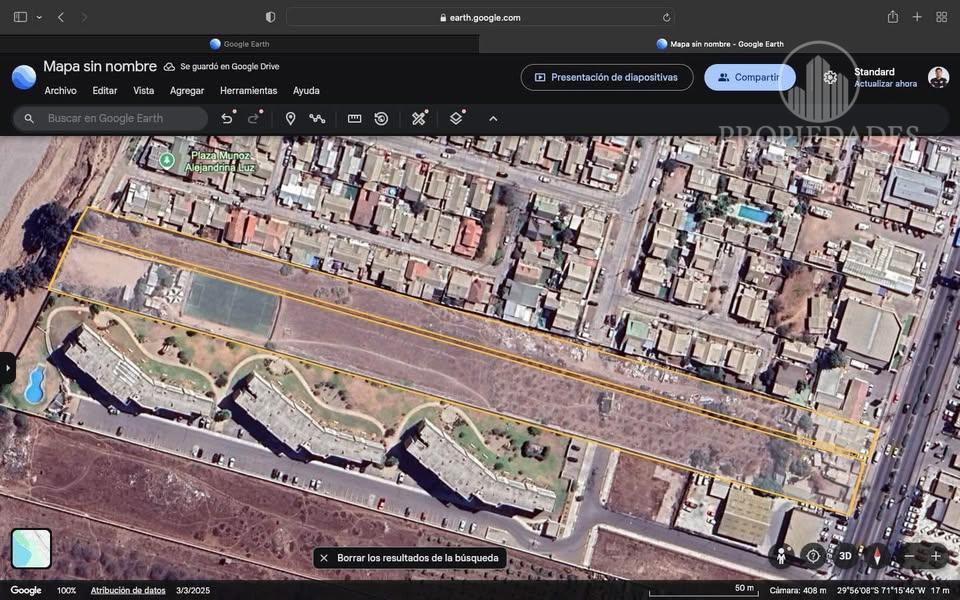Activate the ruler measure distance tool
Screen dimensions: 960x600
point(354,118)
